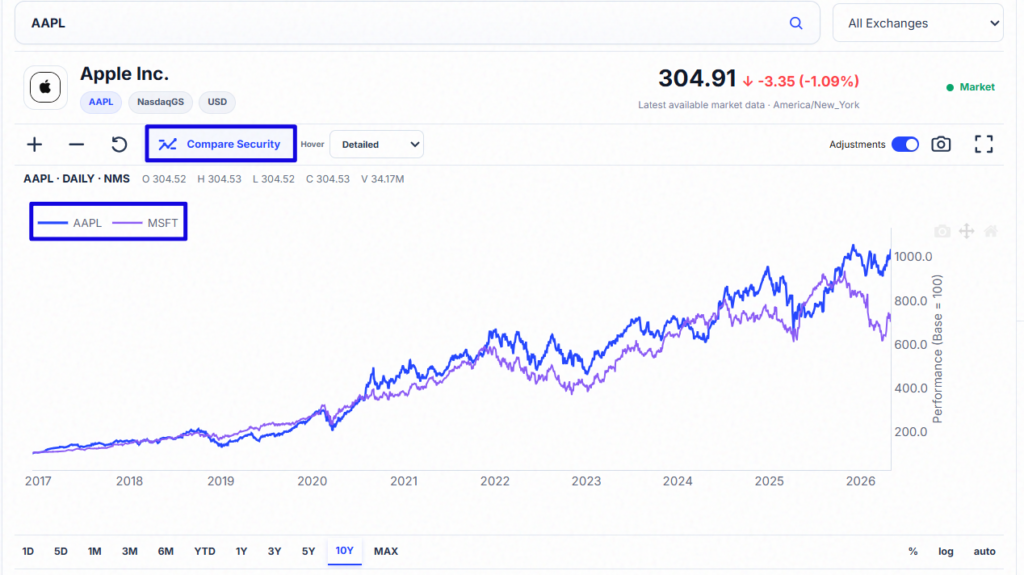Select the MAX time range tab

pyautogui.click(x=386, y=551)
